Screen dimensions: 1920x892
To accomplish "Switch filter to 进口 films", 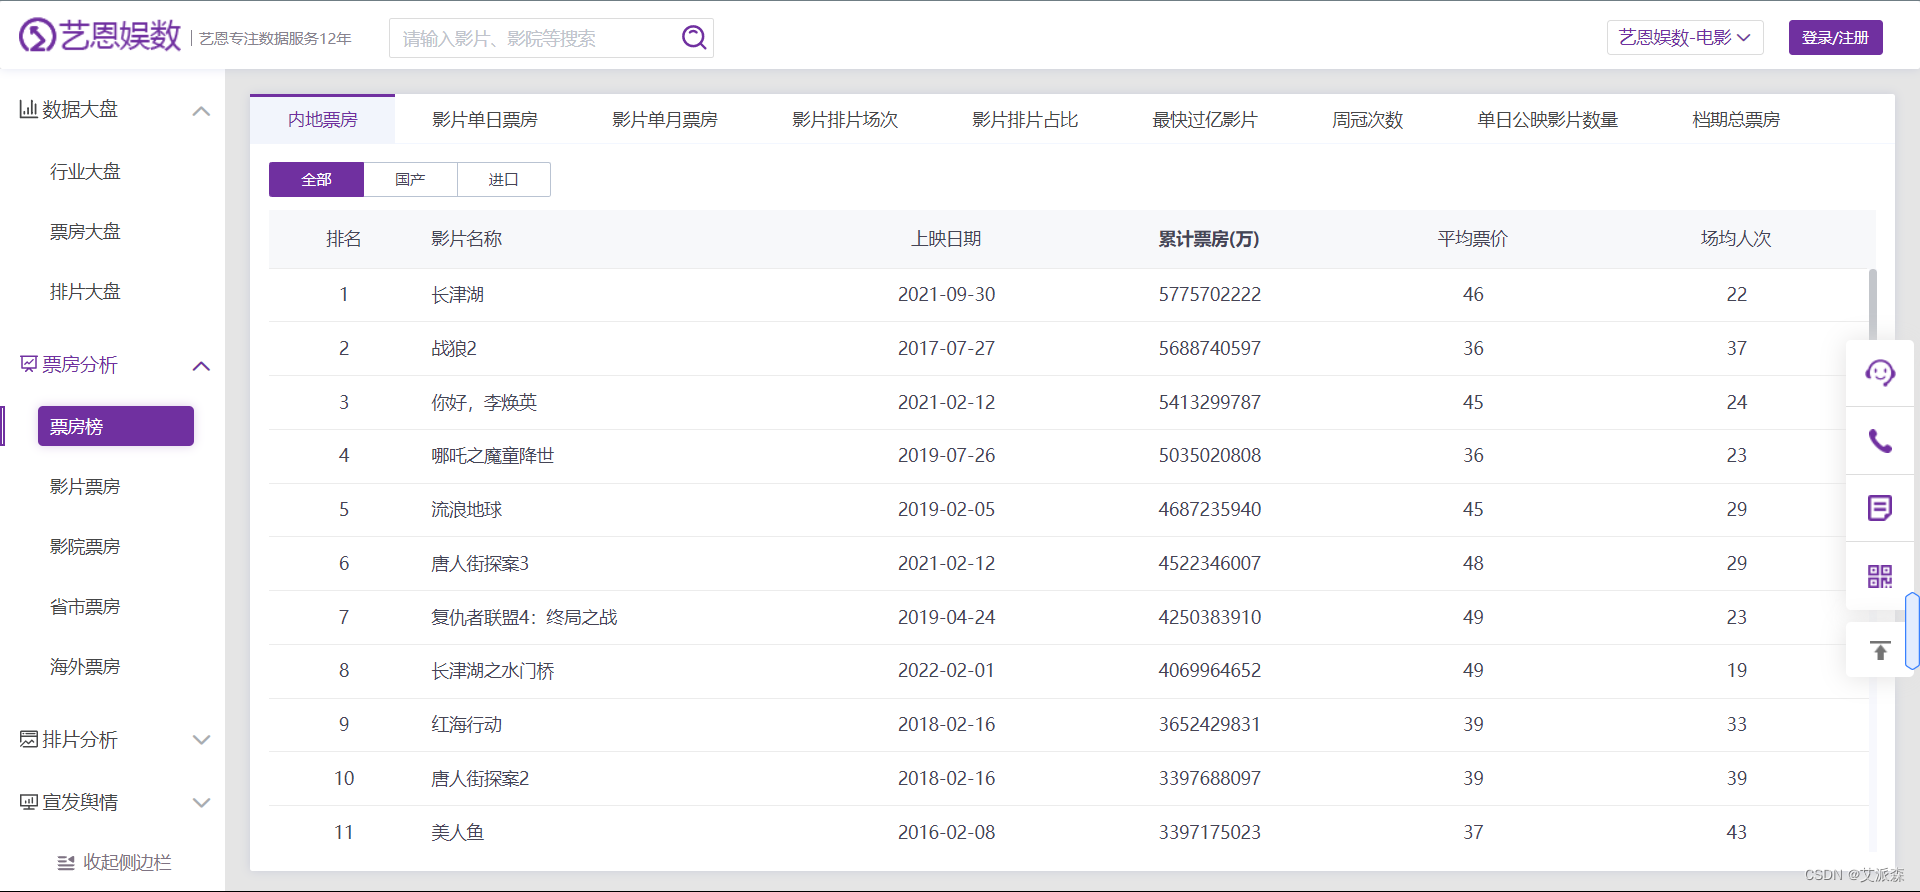I will (x=503, y=180).
